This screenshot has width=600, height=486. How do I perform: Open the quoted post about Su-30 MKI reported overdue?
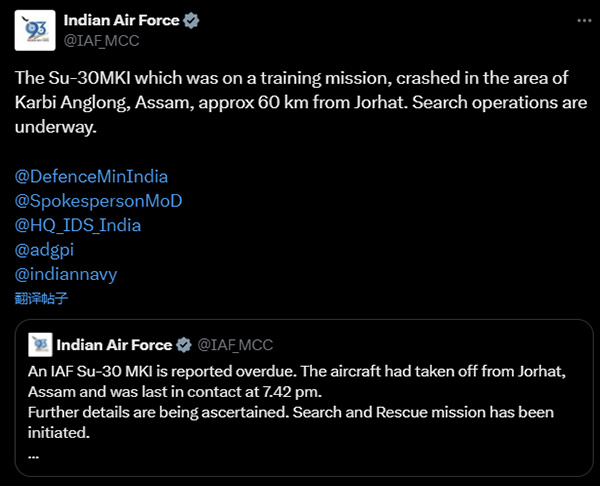click(300, 400)
